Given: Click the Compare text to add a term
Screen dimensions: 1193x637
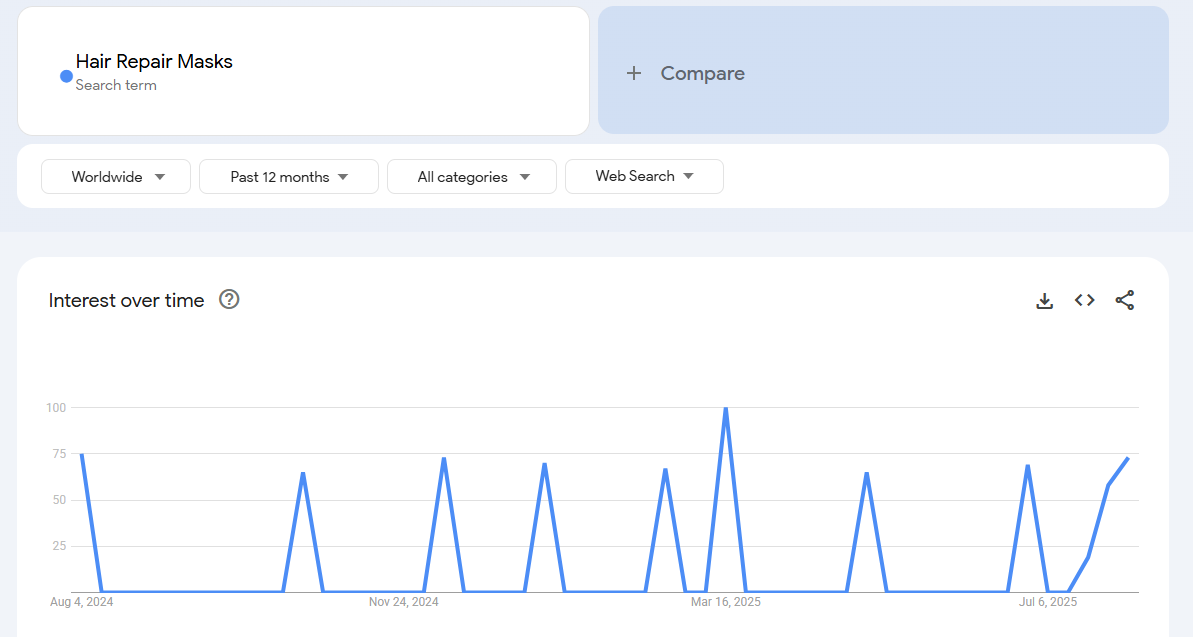Looking at the screenshot, I should [x=702, y=73].
